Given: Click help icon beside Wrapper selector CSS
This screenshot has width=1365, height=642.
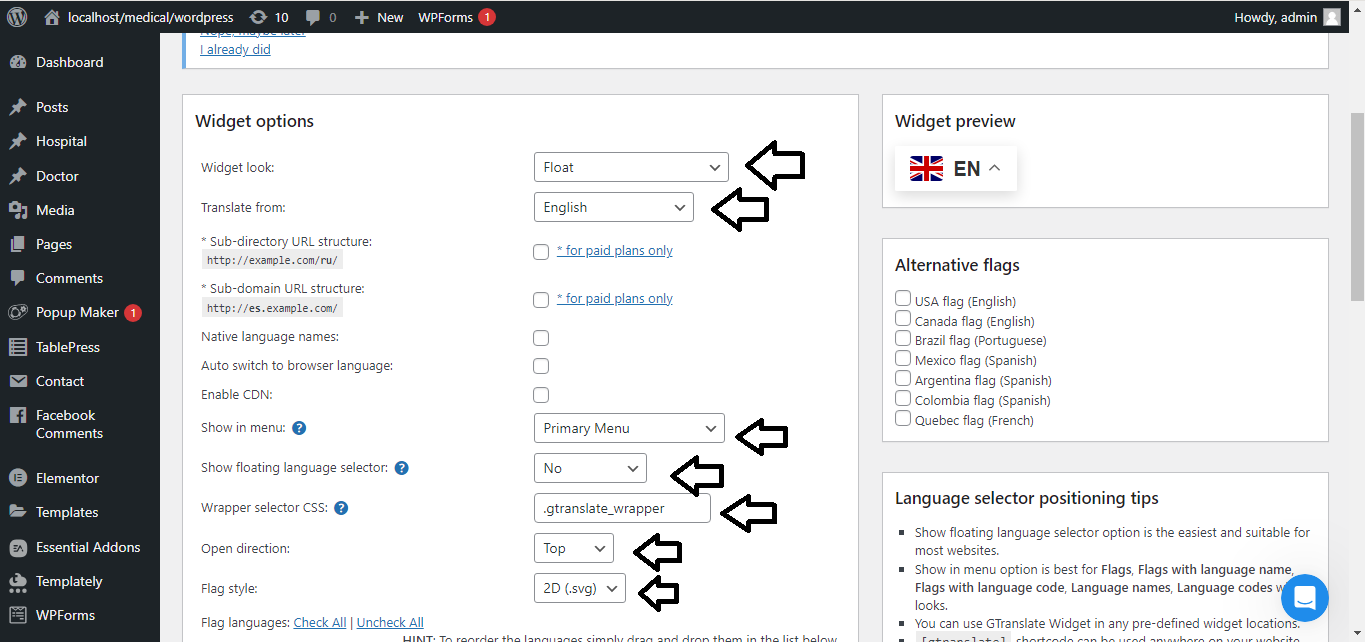Looking at the screenshot, I should coord(341,508).
